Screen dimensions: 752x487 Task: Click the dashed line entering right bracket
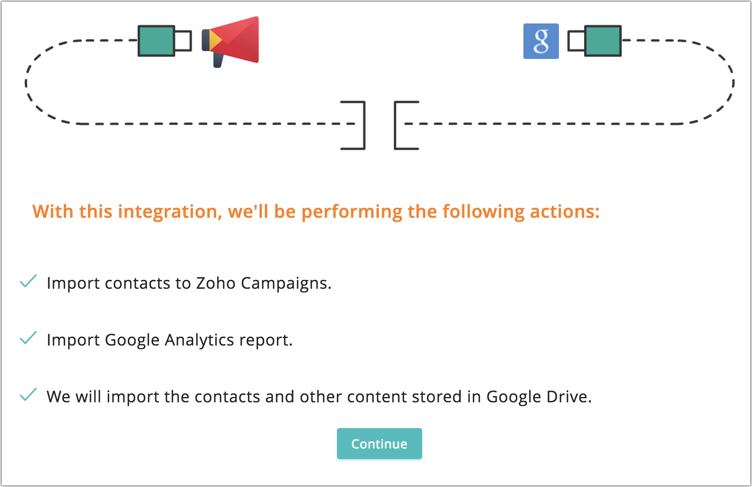[542, 124]
